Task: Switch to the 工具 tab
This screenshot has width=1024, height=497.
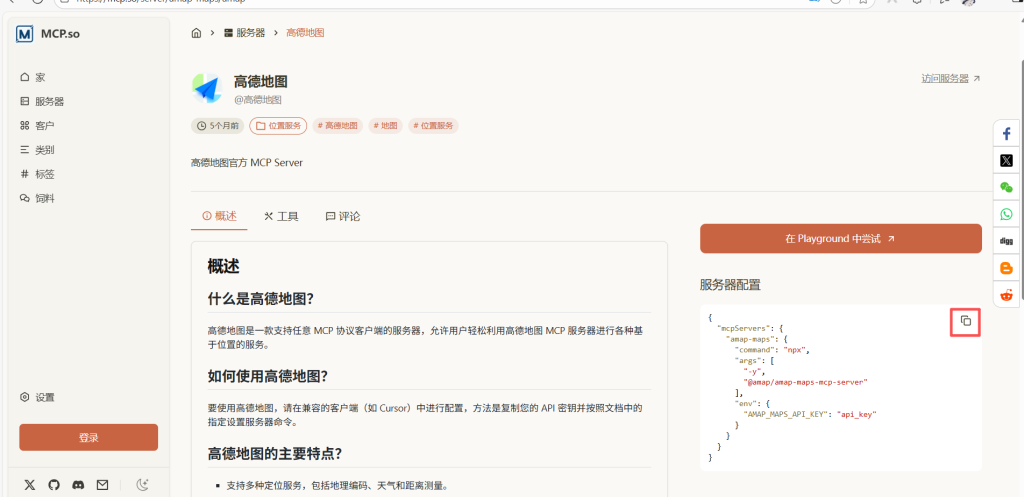Action: point(281,216)
